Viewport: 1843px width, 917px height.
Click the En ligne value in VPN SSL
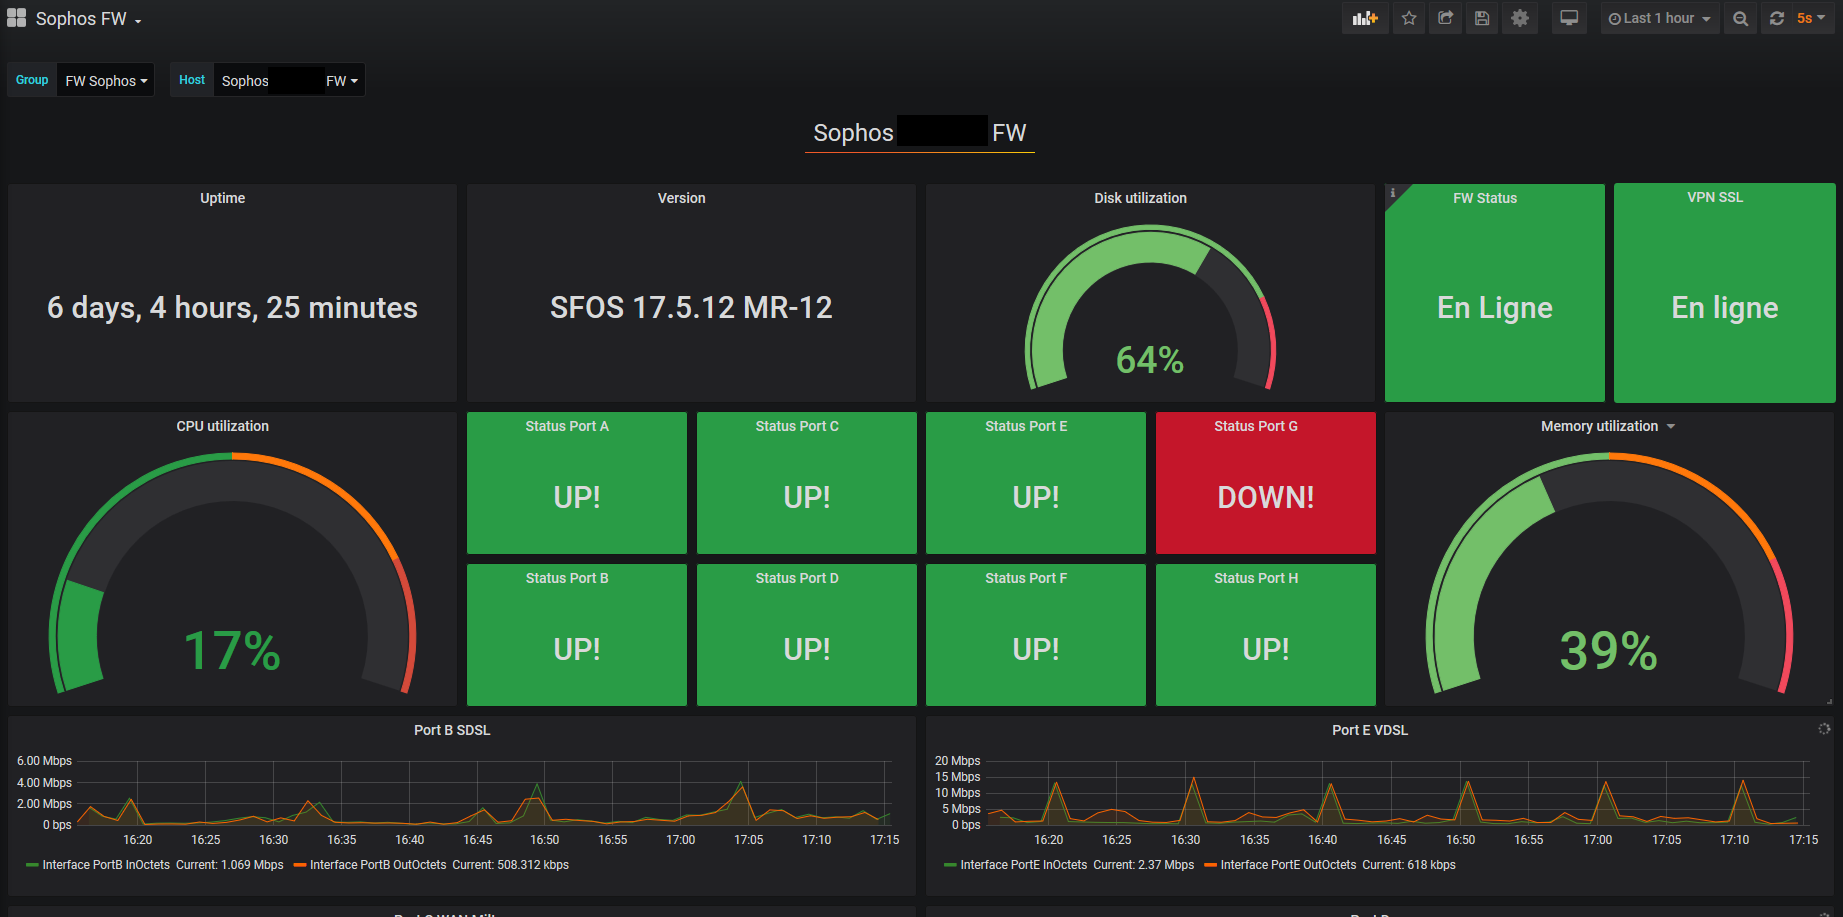[x=1725, y=308]
